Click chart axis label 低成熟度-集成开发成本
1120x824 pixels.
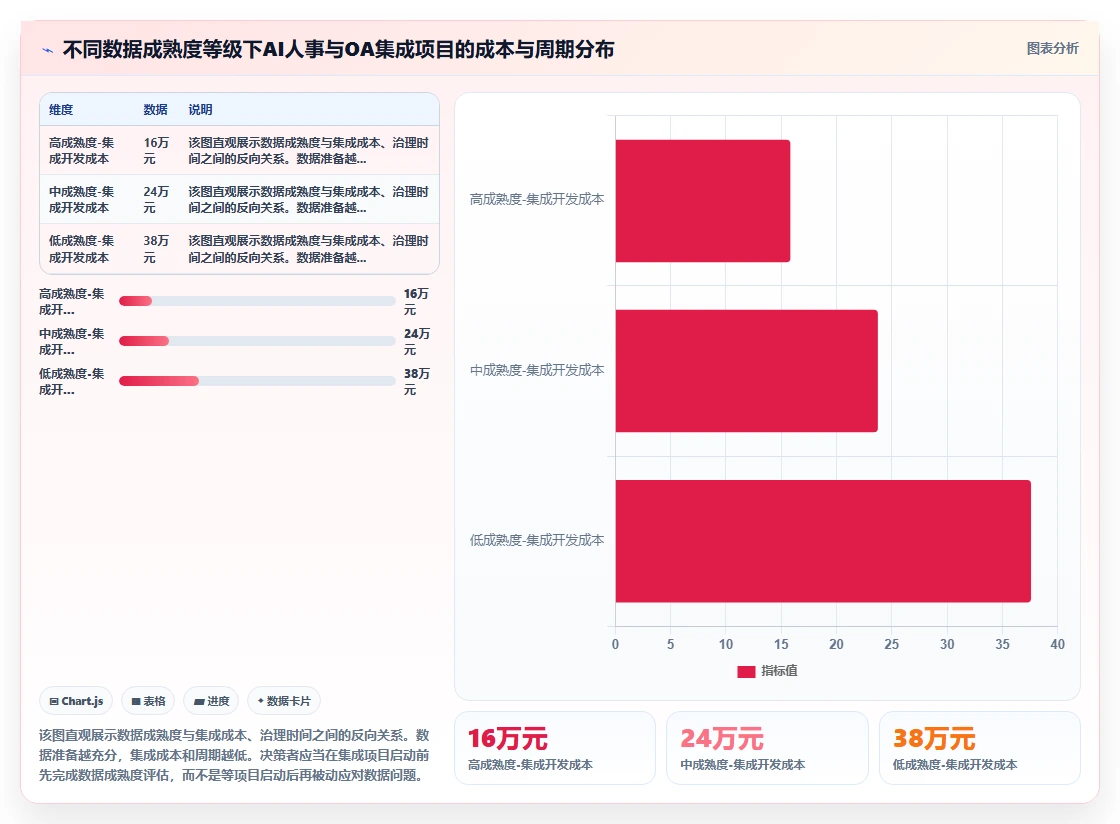[x=536, y=540]
